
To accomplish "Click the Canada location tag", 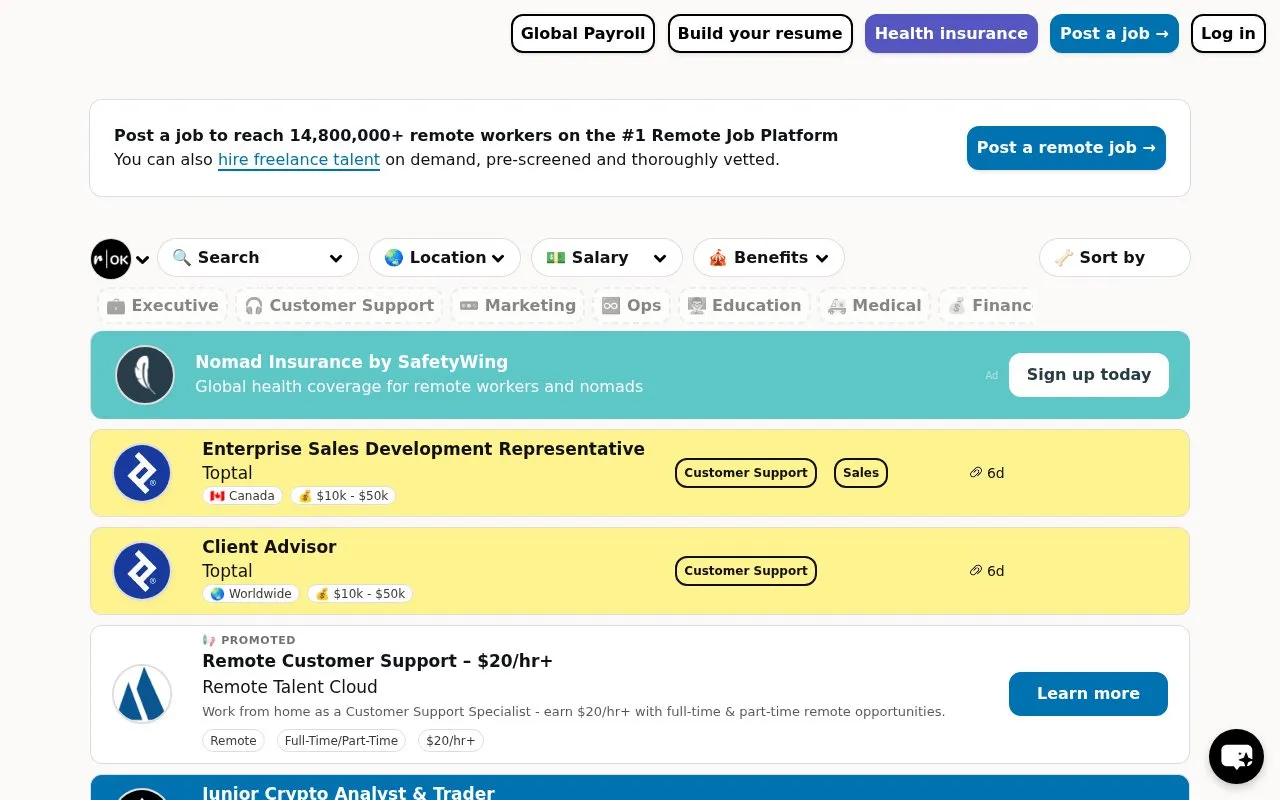I will pyautogui.click(x=242, y=496).
